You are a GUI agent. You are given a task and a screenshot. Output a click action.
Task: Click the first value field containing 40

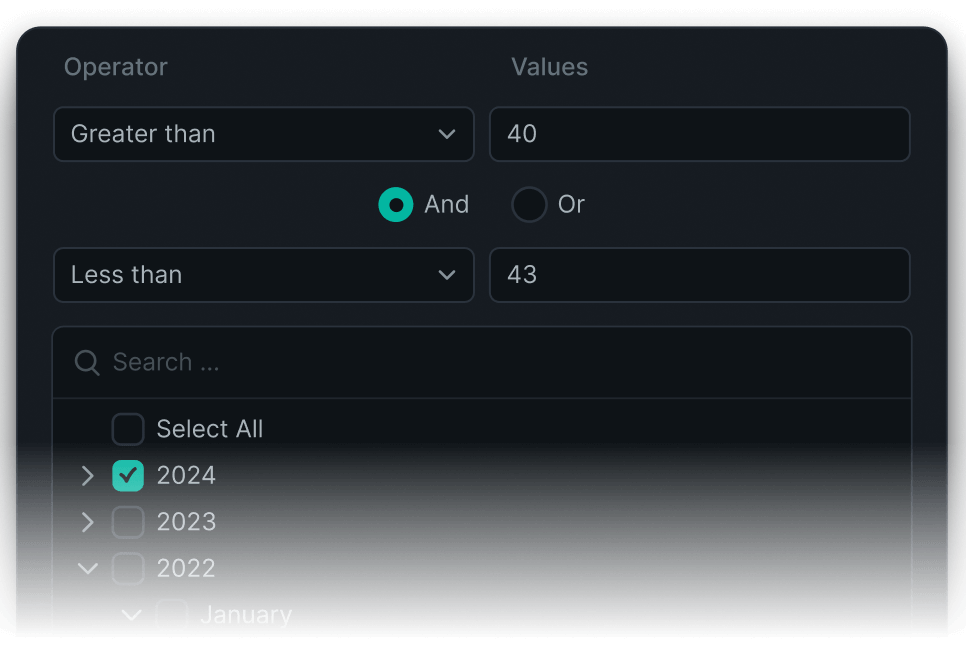(699, 134)
